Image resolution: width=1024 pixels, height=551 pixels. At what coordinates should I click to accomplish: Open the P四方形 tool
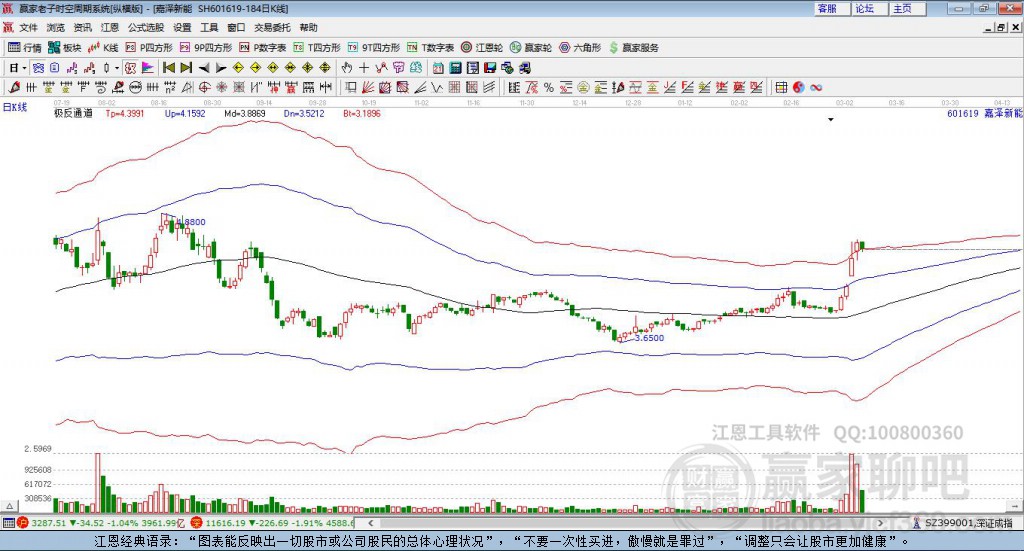[149, 48]
